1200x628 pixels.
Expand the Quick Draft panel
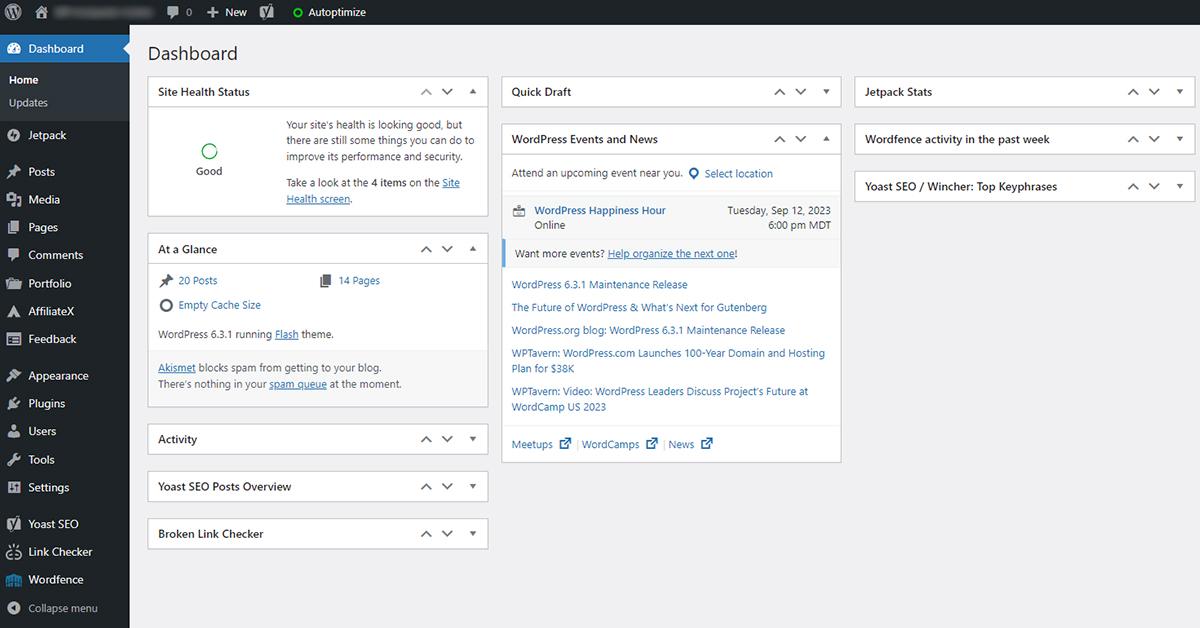tap(826, 92)
